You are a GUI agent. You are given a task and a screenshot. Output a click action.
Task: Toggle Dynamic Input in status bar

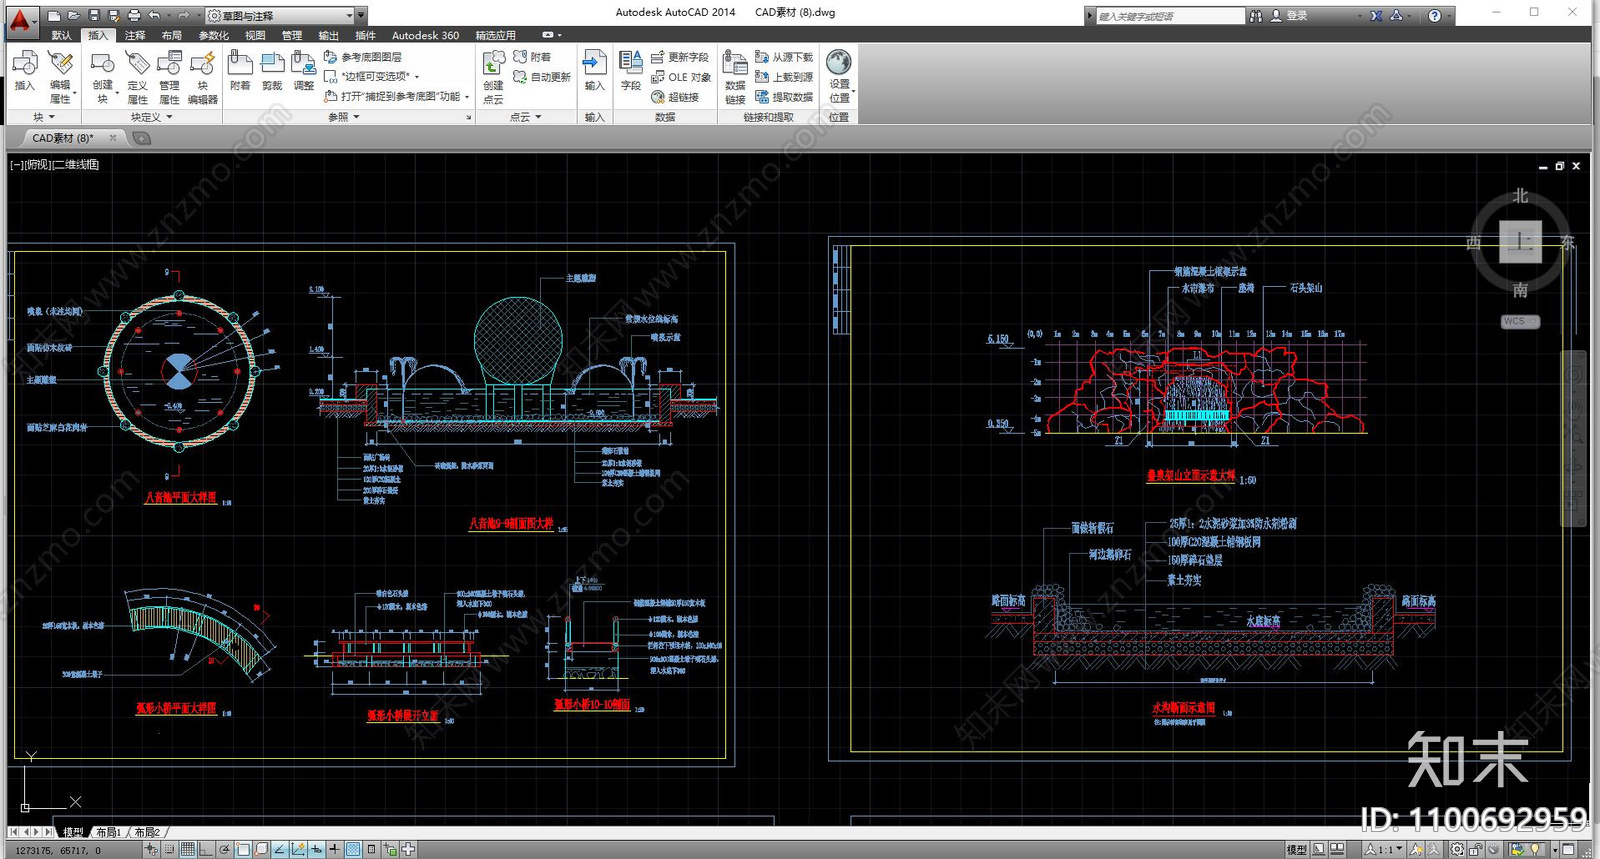316,849
